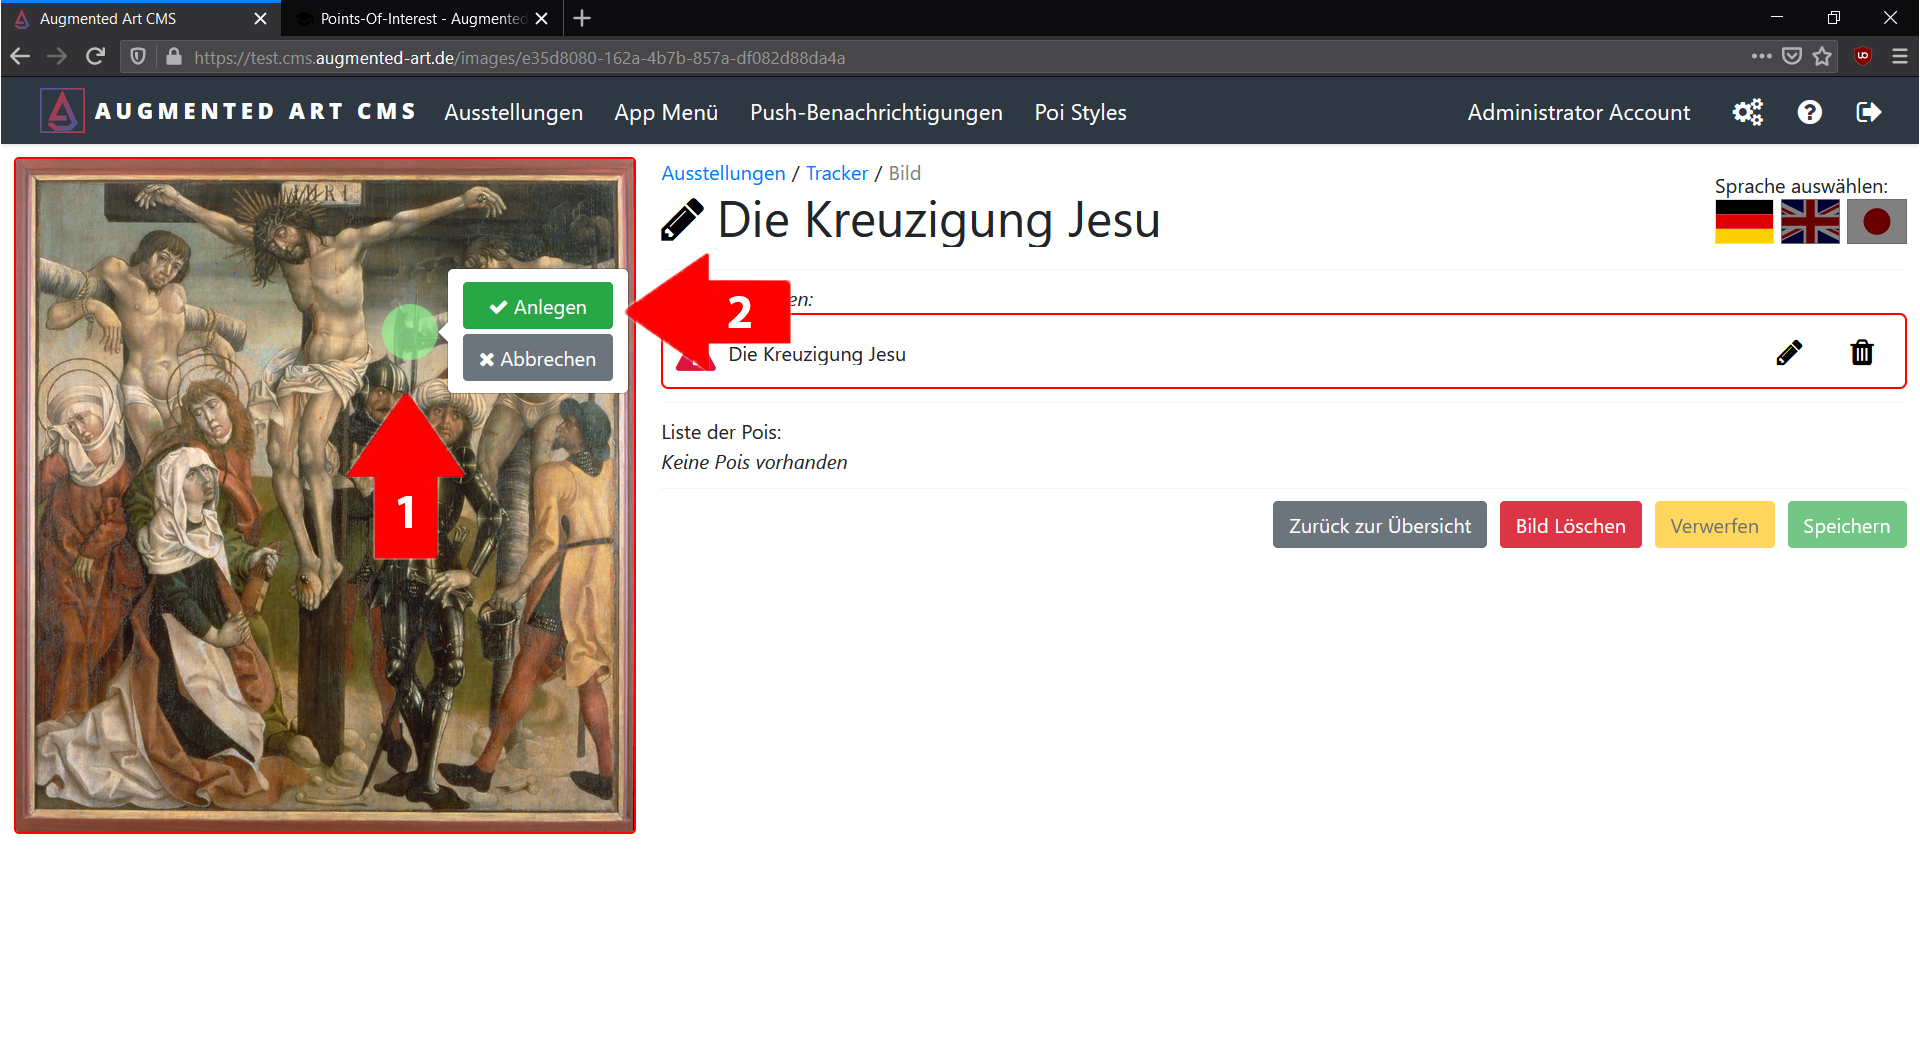Click the crucifixion painting image
The width and height of the screenshot is (1920, 1042).
coord(325,495)
